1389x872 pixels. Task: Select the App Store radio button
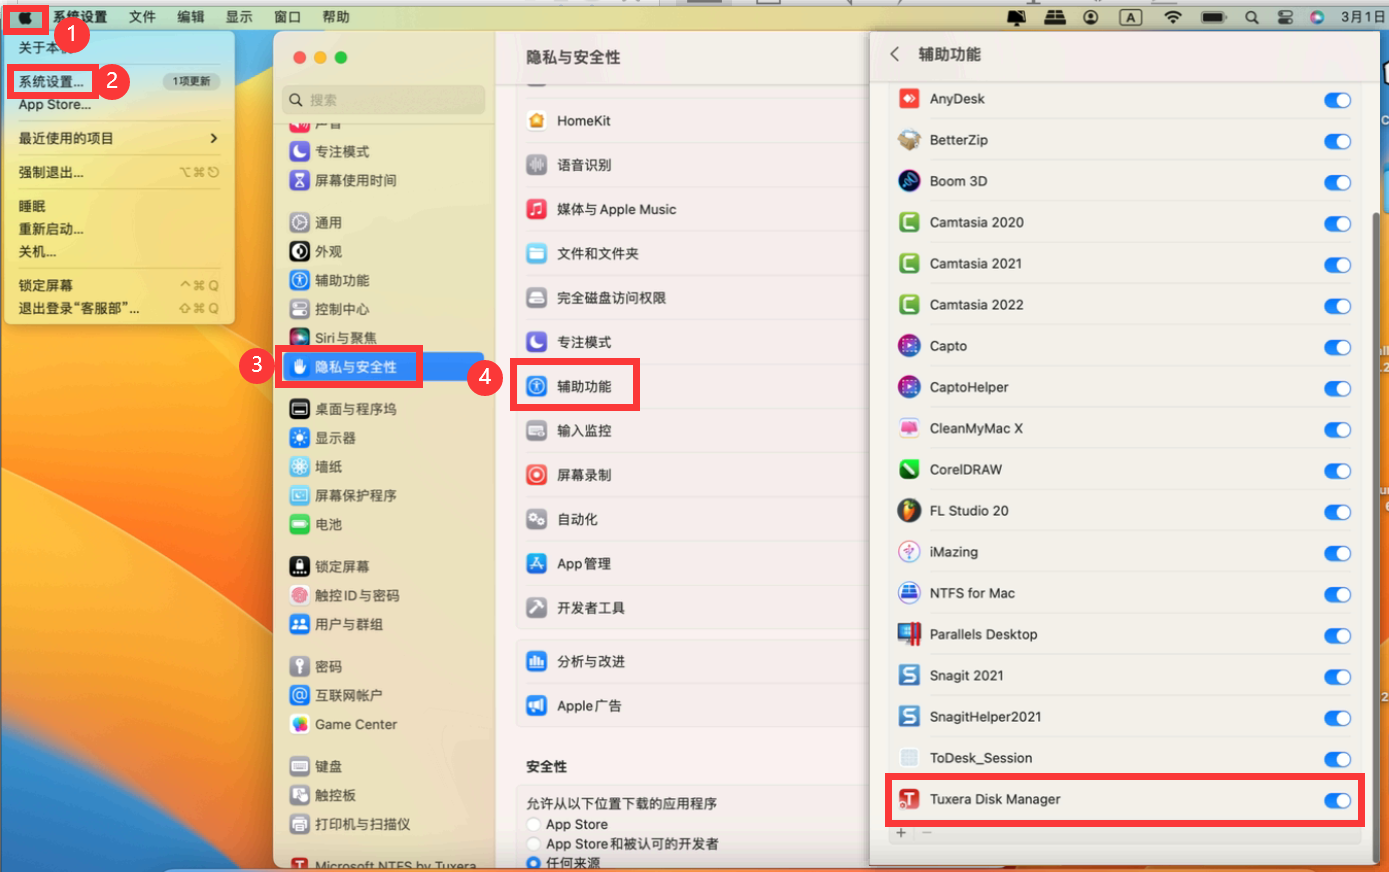(534, 825)
